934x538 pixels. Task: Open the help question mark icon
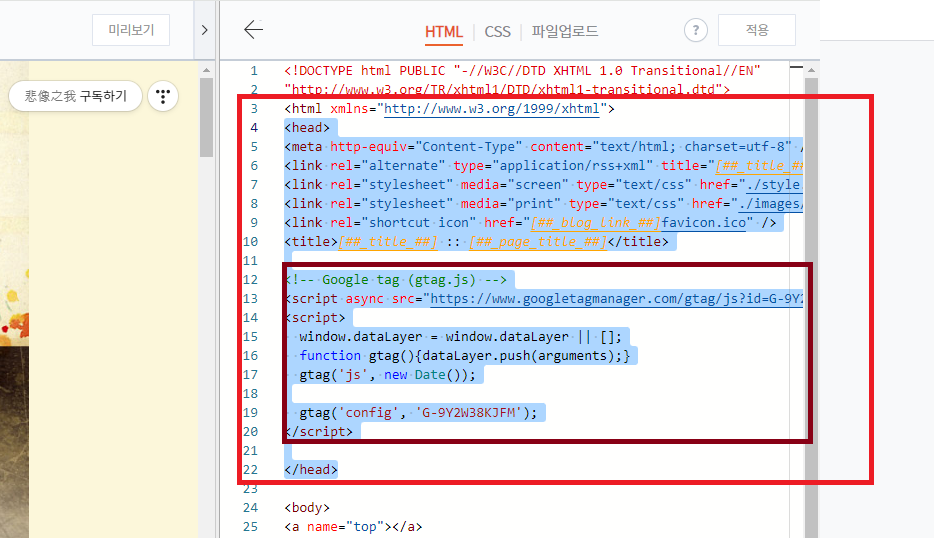695,30
